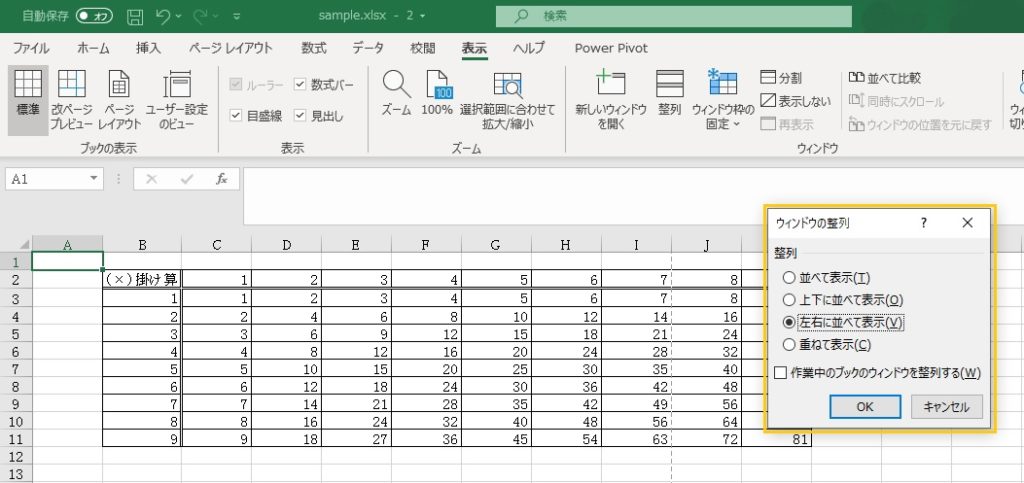
Task: Open the Data (データ) ribbon tab
Action: (x=367, y=48)
